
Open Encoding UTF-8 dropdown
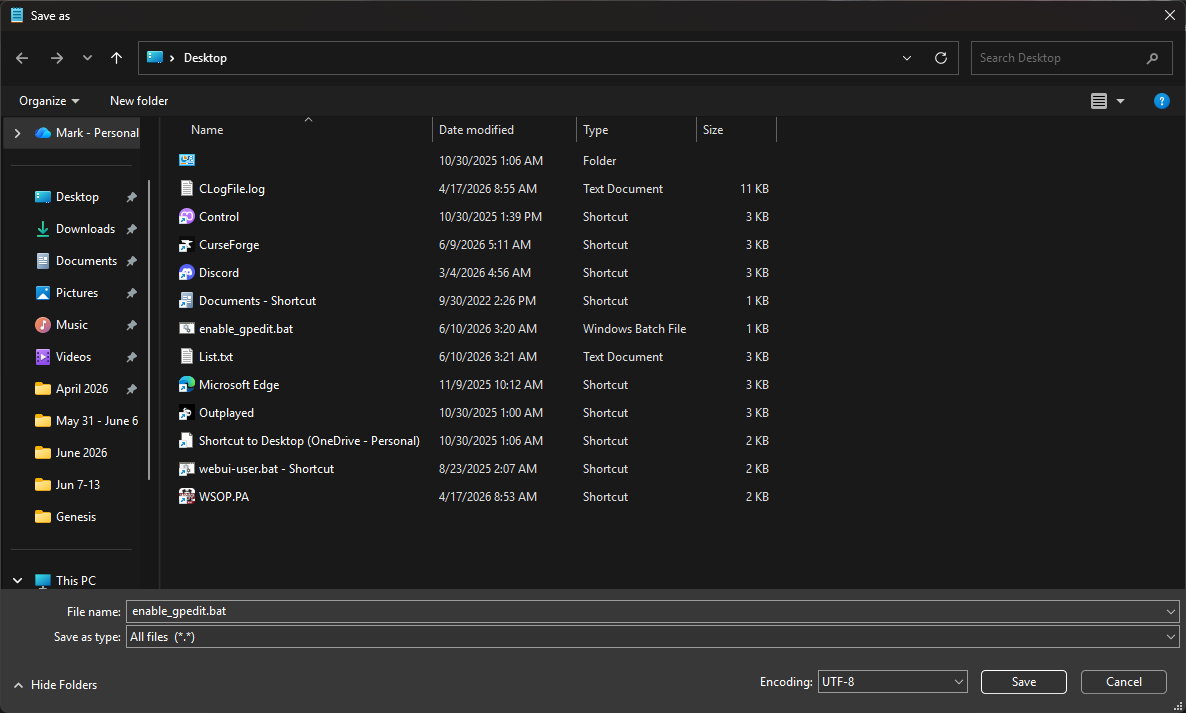pos(893,682)
